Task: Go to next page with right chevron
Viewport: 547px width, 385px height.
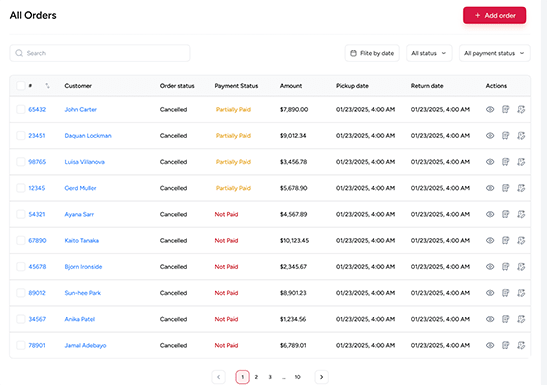Action: point(321,377)
